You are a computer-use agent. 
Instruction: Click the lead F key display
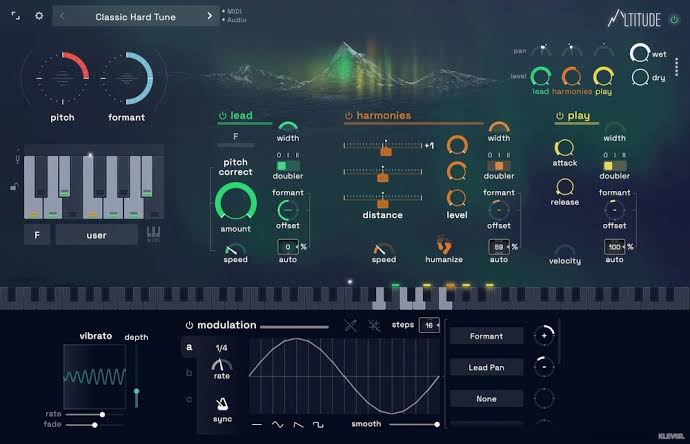pyautogui.click(x=236, y=137)
